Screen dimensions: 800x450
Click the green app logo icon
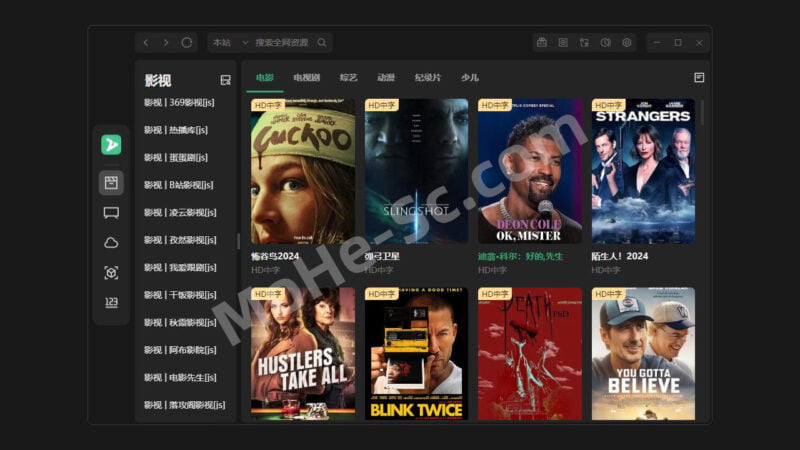point(111,145)
